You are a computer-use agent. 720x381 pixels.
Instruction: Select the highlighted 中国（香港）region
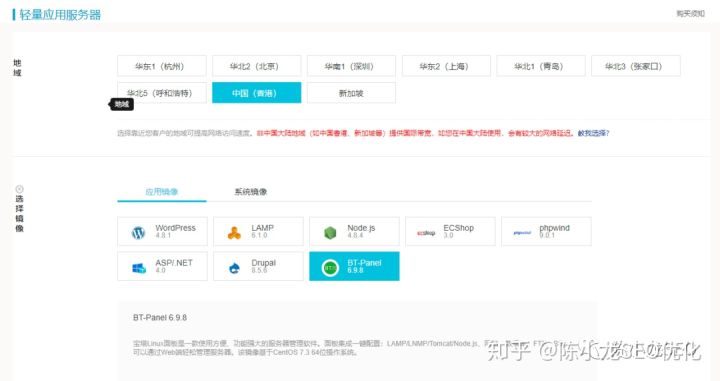tap(256, 93)
